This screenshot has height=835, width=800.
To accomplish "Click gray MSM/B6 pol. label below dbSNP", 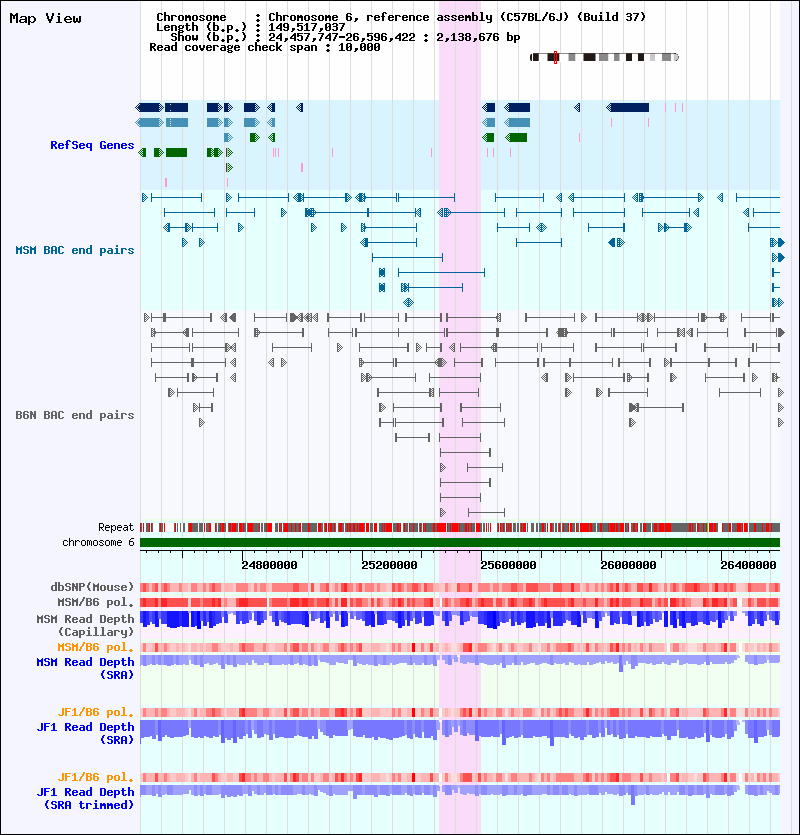I will click(x=96, y=602).
